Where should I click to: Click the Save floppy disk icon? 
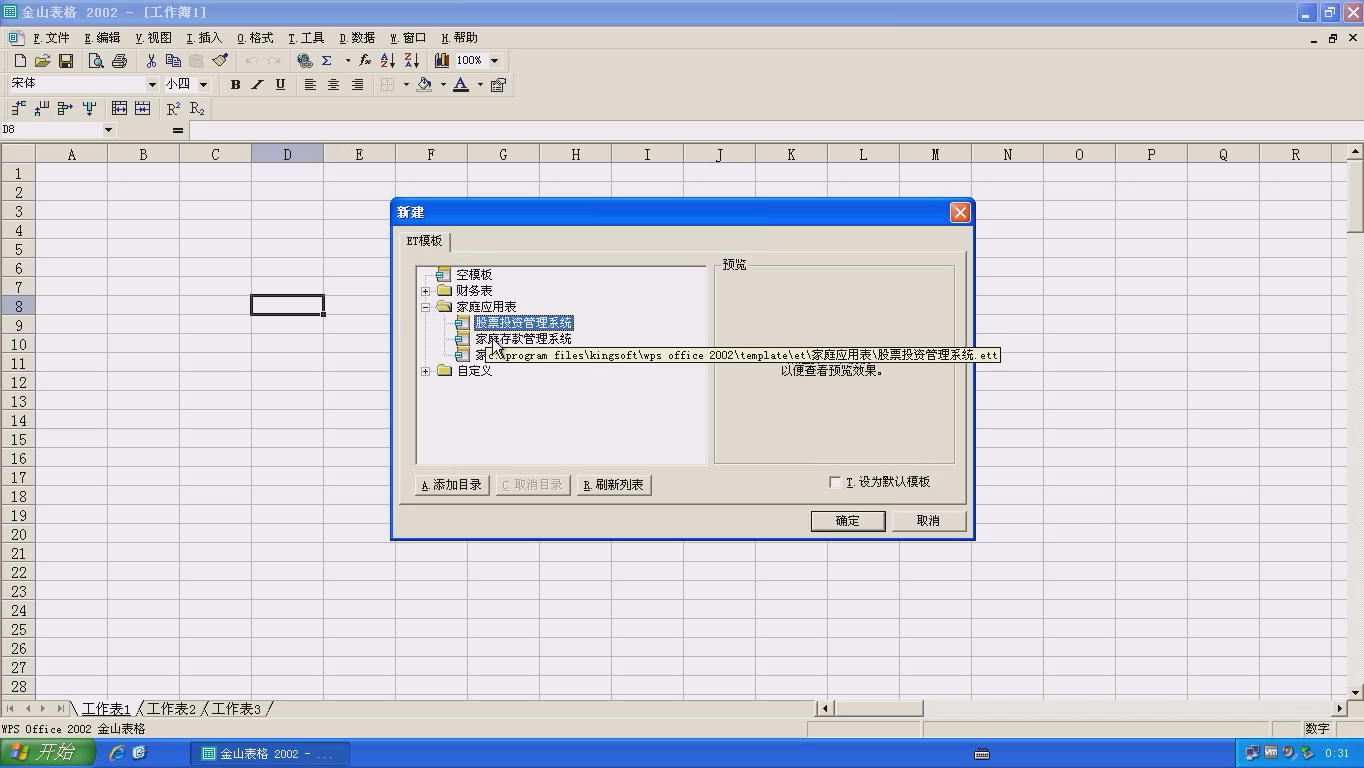point(66,61)
